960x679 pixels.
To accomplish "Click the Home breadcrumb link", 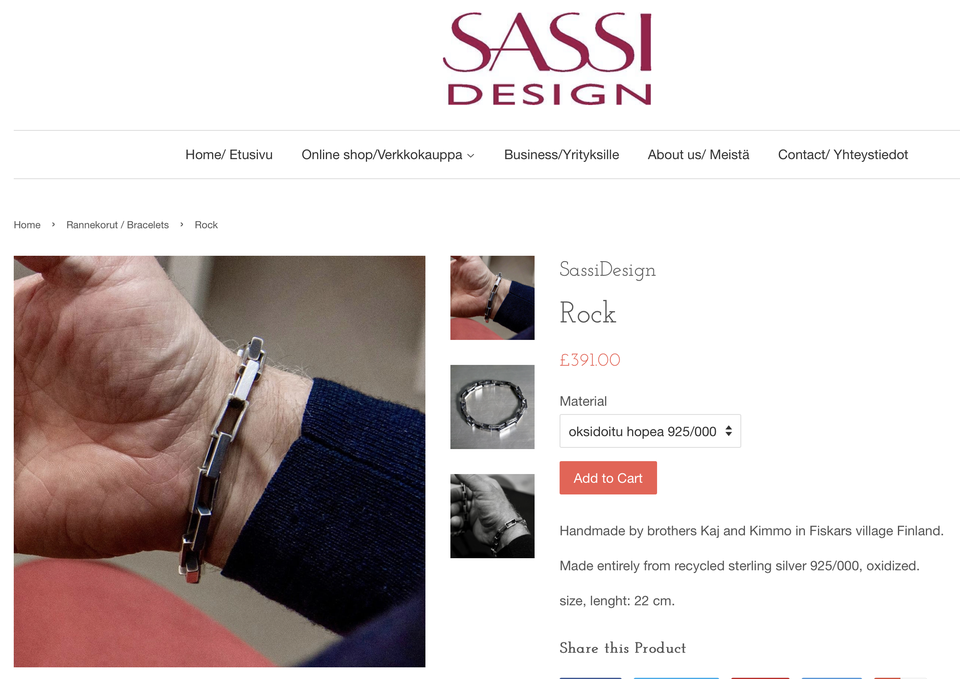I will (27, 225).
